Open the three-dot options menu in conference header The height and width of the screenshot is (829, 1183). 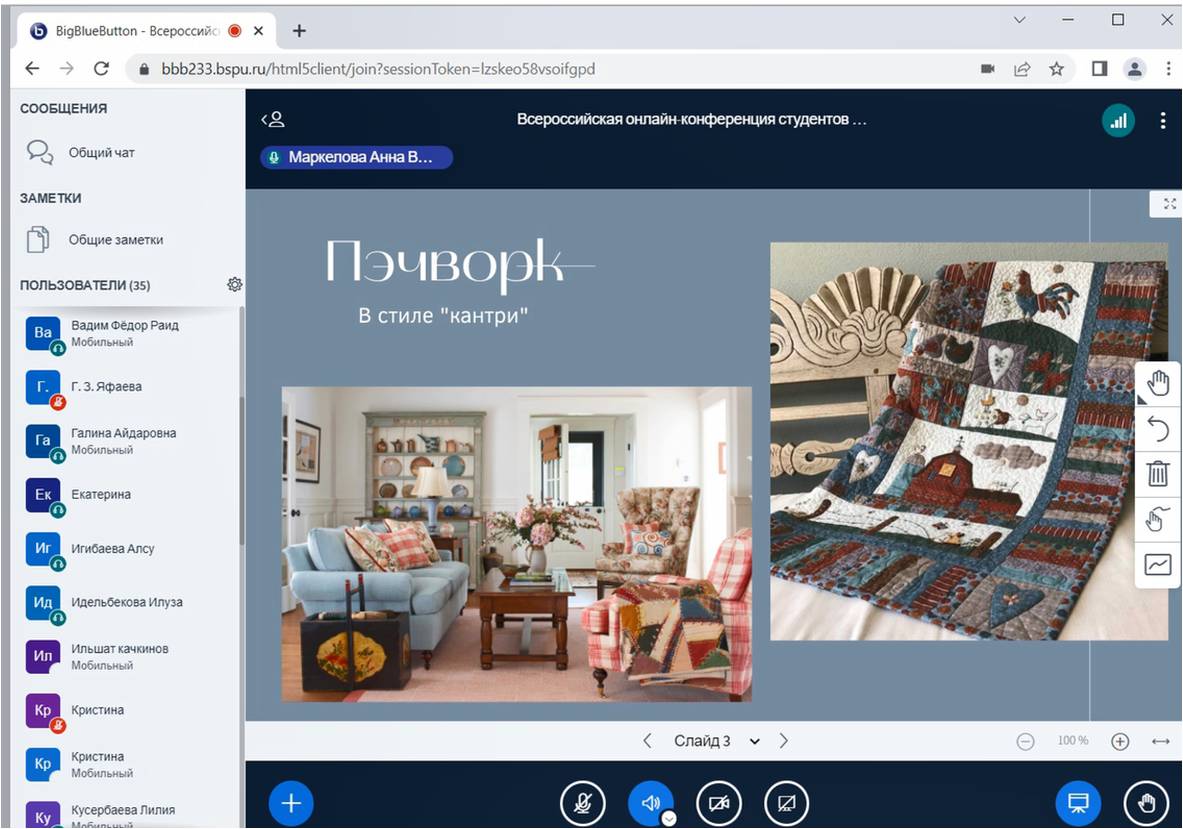(x=1162, y=121)
